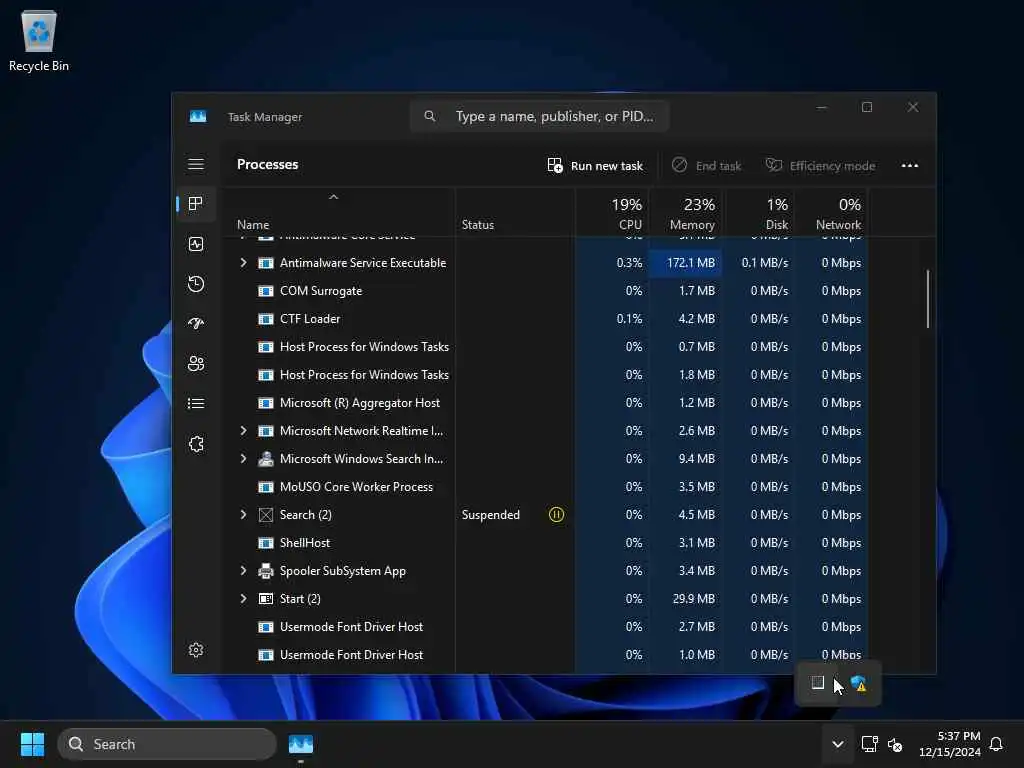Select MoUSO Core Worker Process row
This screenshot has width=1024, height=768.
pyautogui.click(x=545, y=487)
